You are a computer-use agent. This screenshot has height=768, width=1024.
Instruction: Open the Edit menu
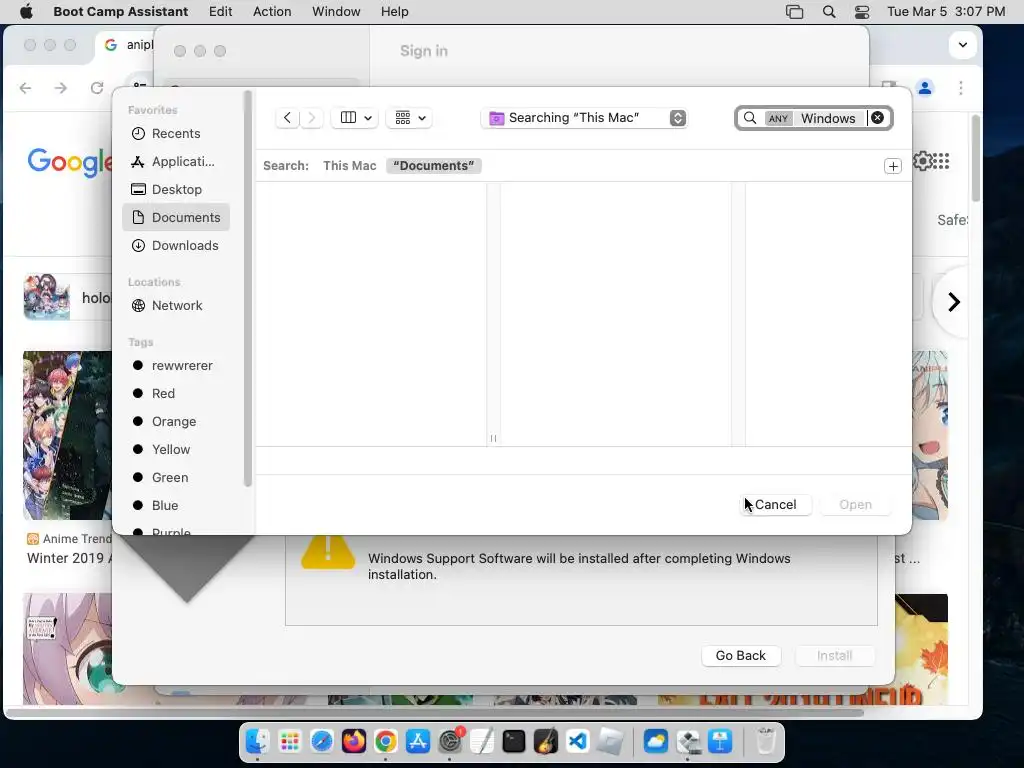click(x=221, y=12)
